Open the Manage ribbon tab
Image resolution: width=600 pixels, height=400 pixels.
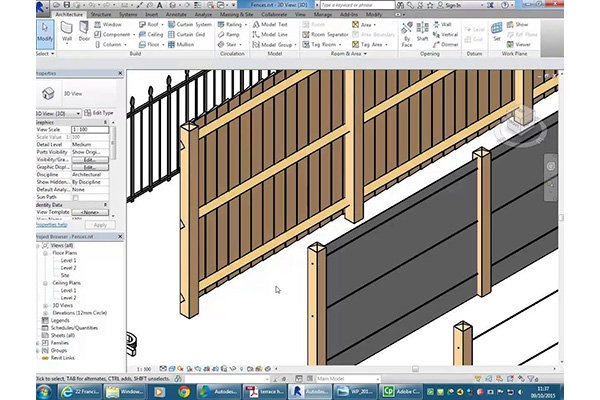coord(323,15)
